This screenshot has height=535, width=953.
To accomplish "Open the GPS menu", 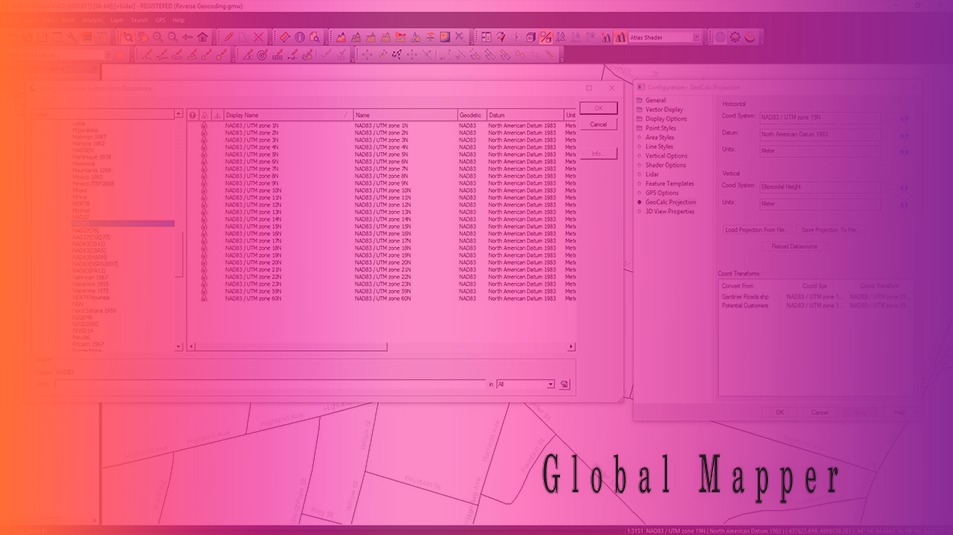I will 160,20.
